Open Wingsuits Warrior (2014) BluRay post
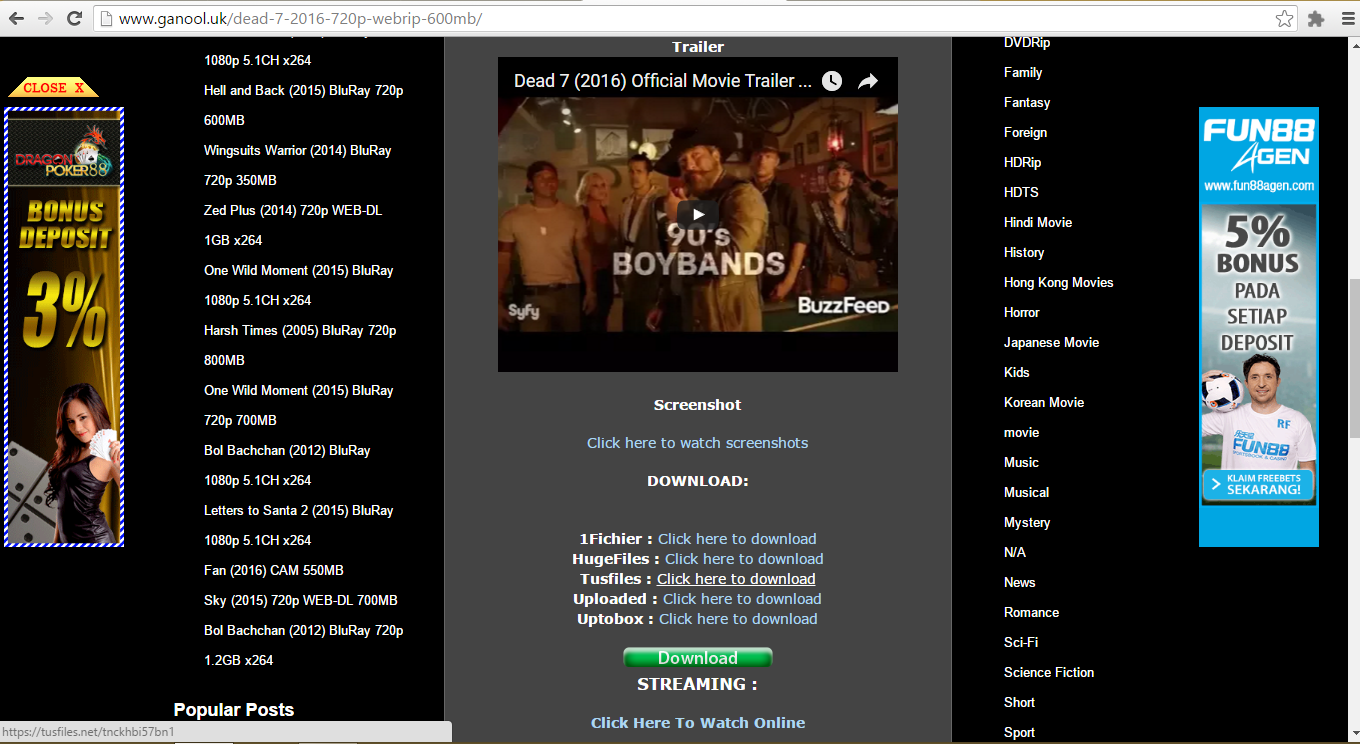 (298, 165)
